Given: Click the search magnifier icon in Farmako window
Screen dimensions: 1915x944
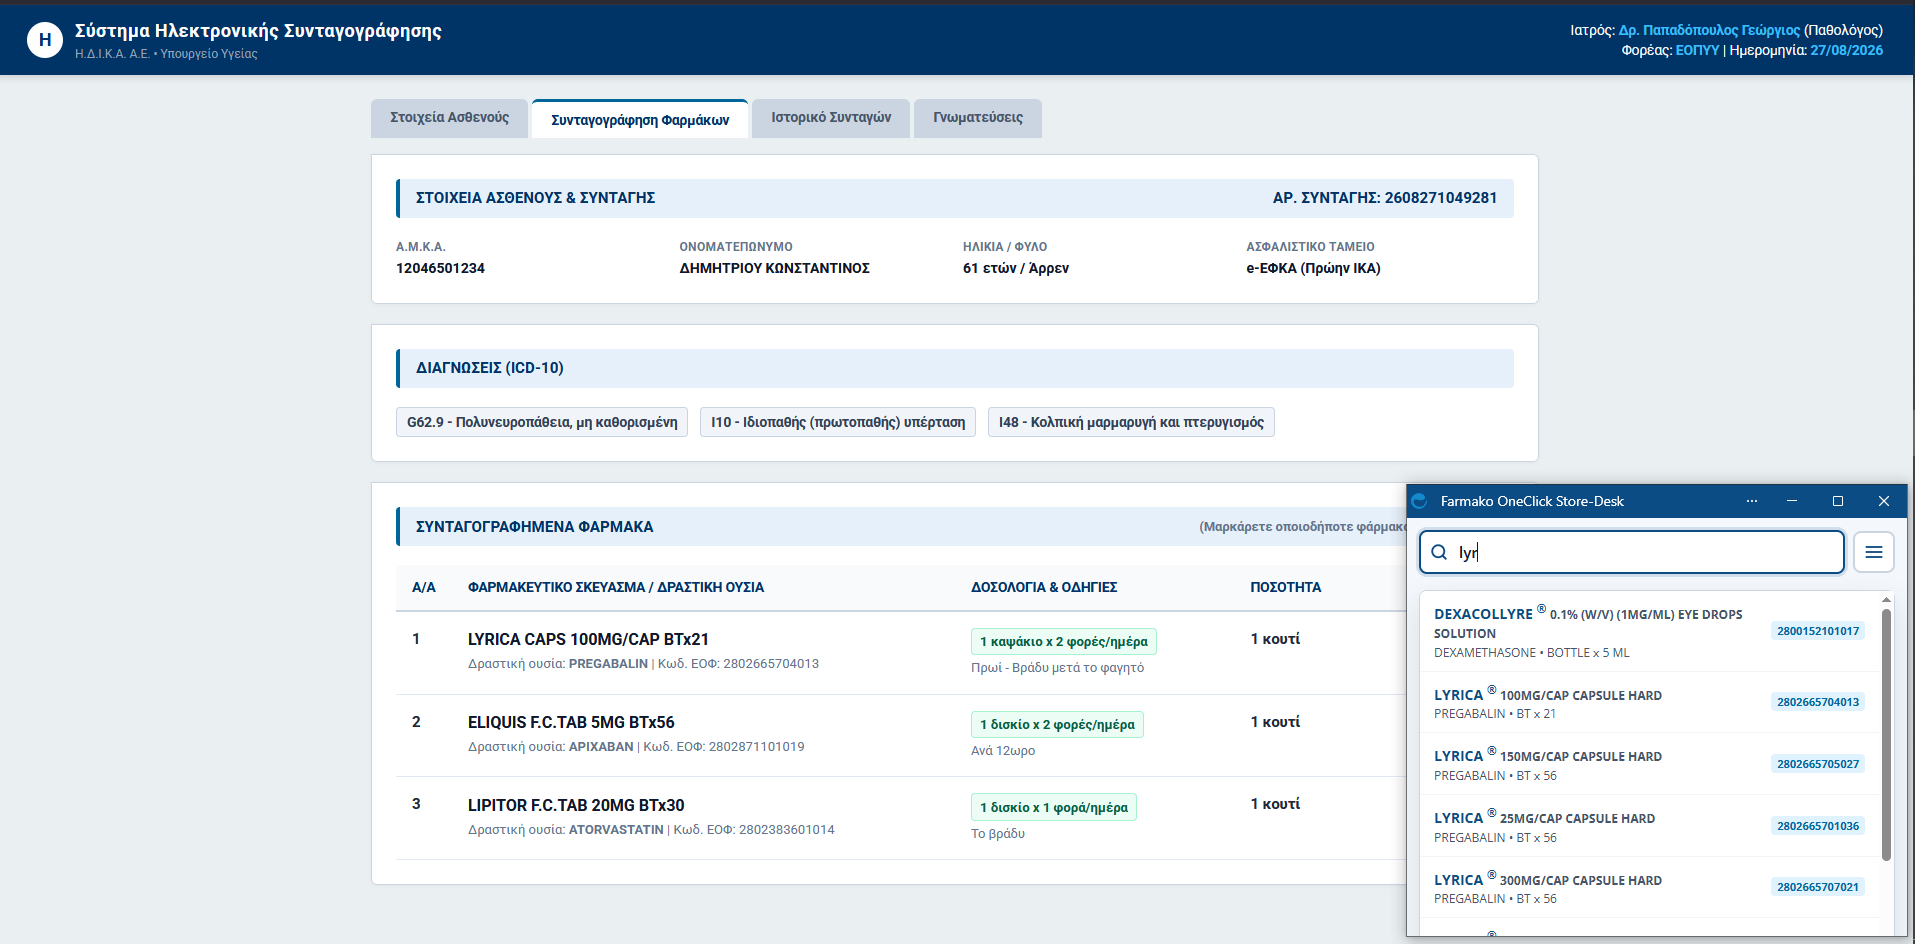Looking at the screenshot, I should coord(1439,552).
